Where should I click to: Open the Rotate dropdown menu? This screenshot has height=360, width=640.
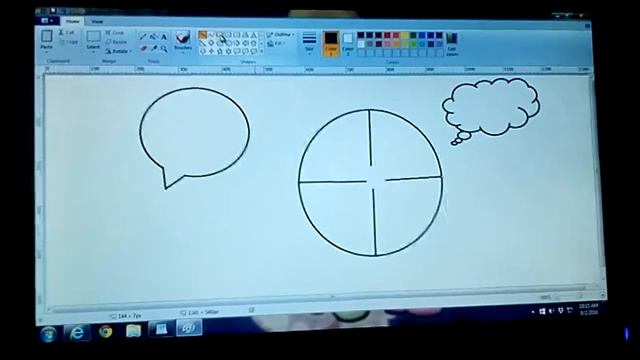119,51
